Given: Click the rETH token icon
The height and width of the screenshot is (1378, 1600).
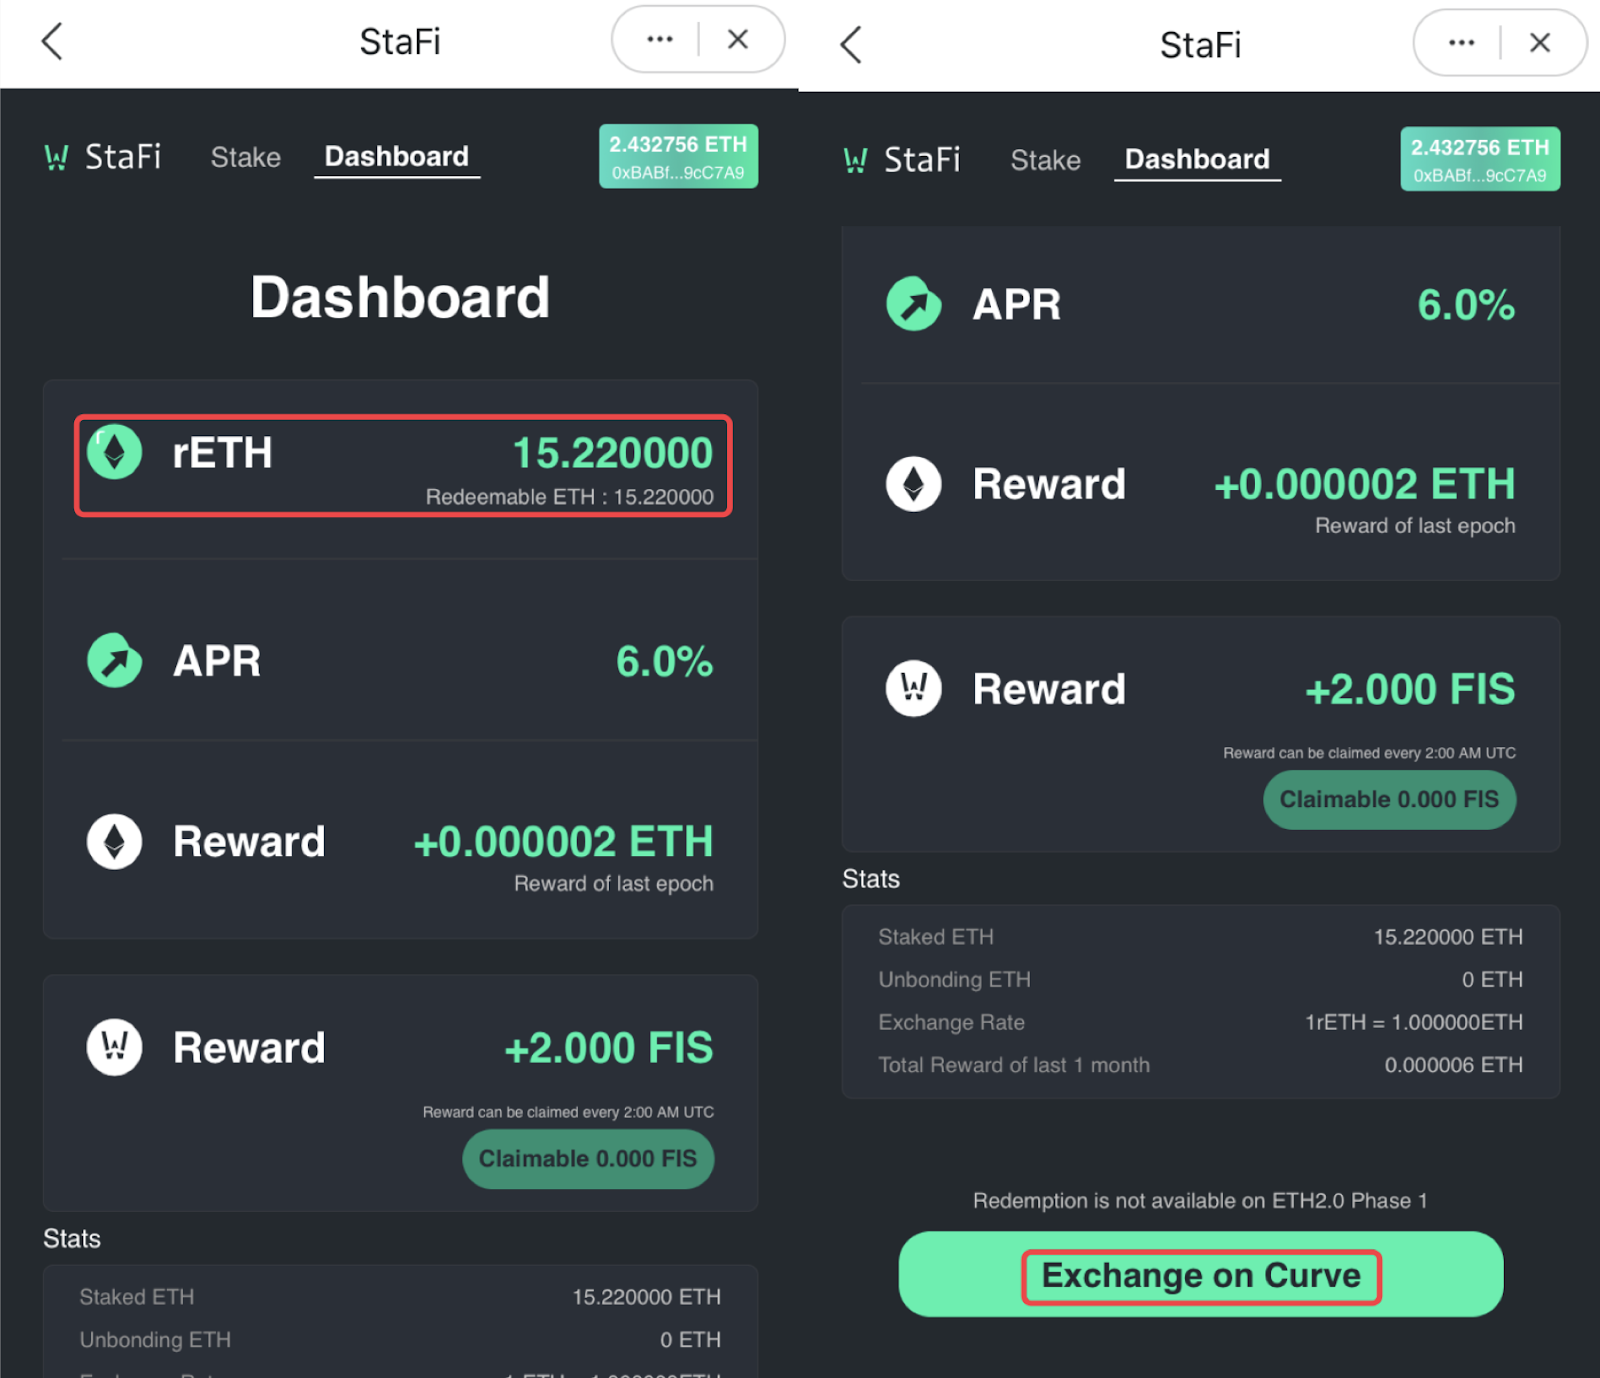Looking at the screenshot, I should tap(115, 452).
